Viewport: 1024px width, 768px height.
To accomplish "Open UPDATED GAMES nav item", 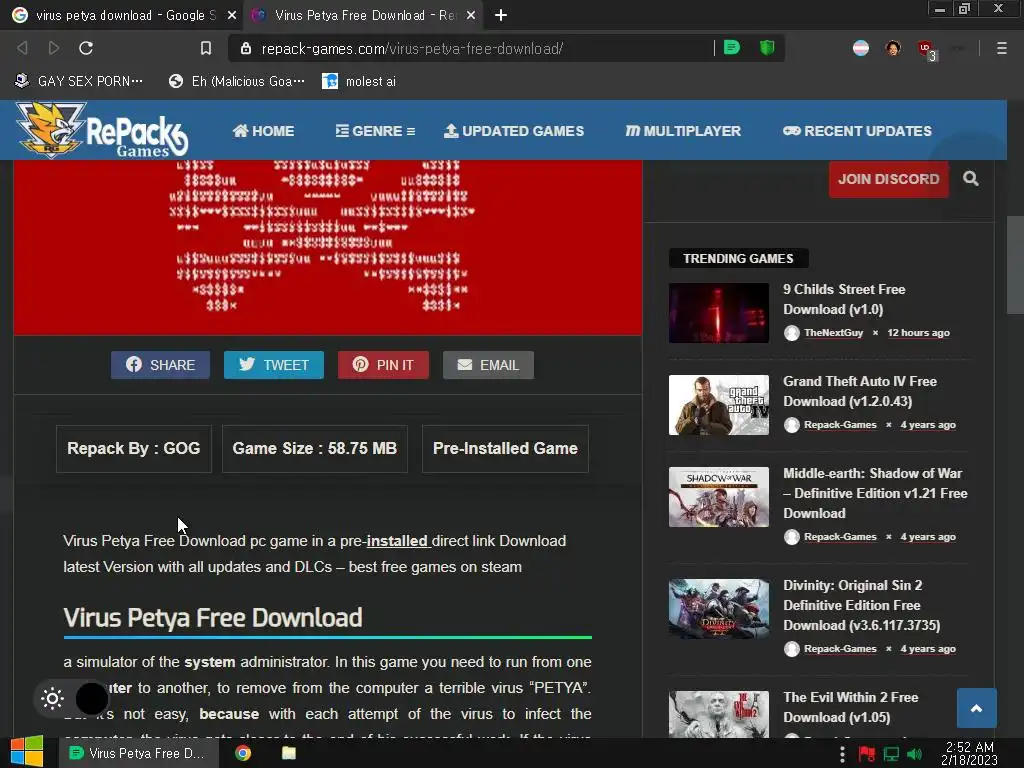I will pos(514,131).
